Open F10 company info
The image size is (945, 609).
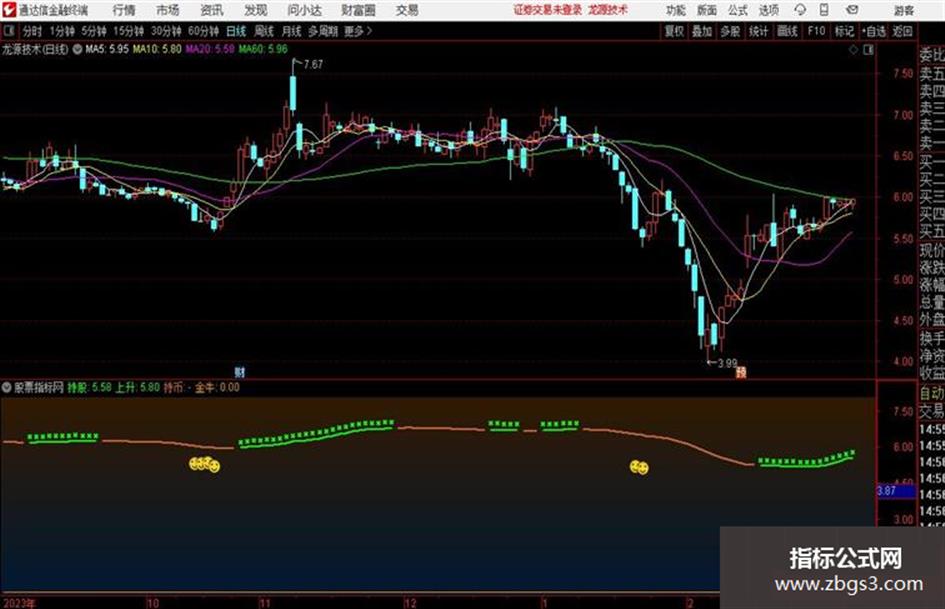click(x=816, y=31)
